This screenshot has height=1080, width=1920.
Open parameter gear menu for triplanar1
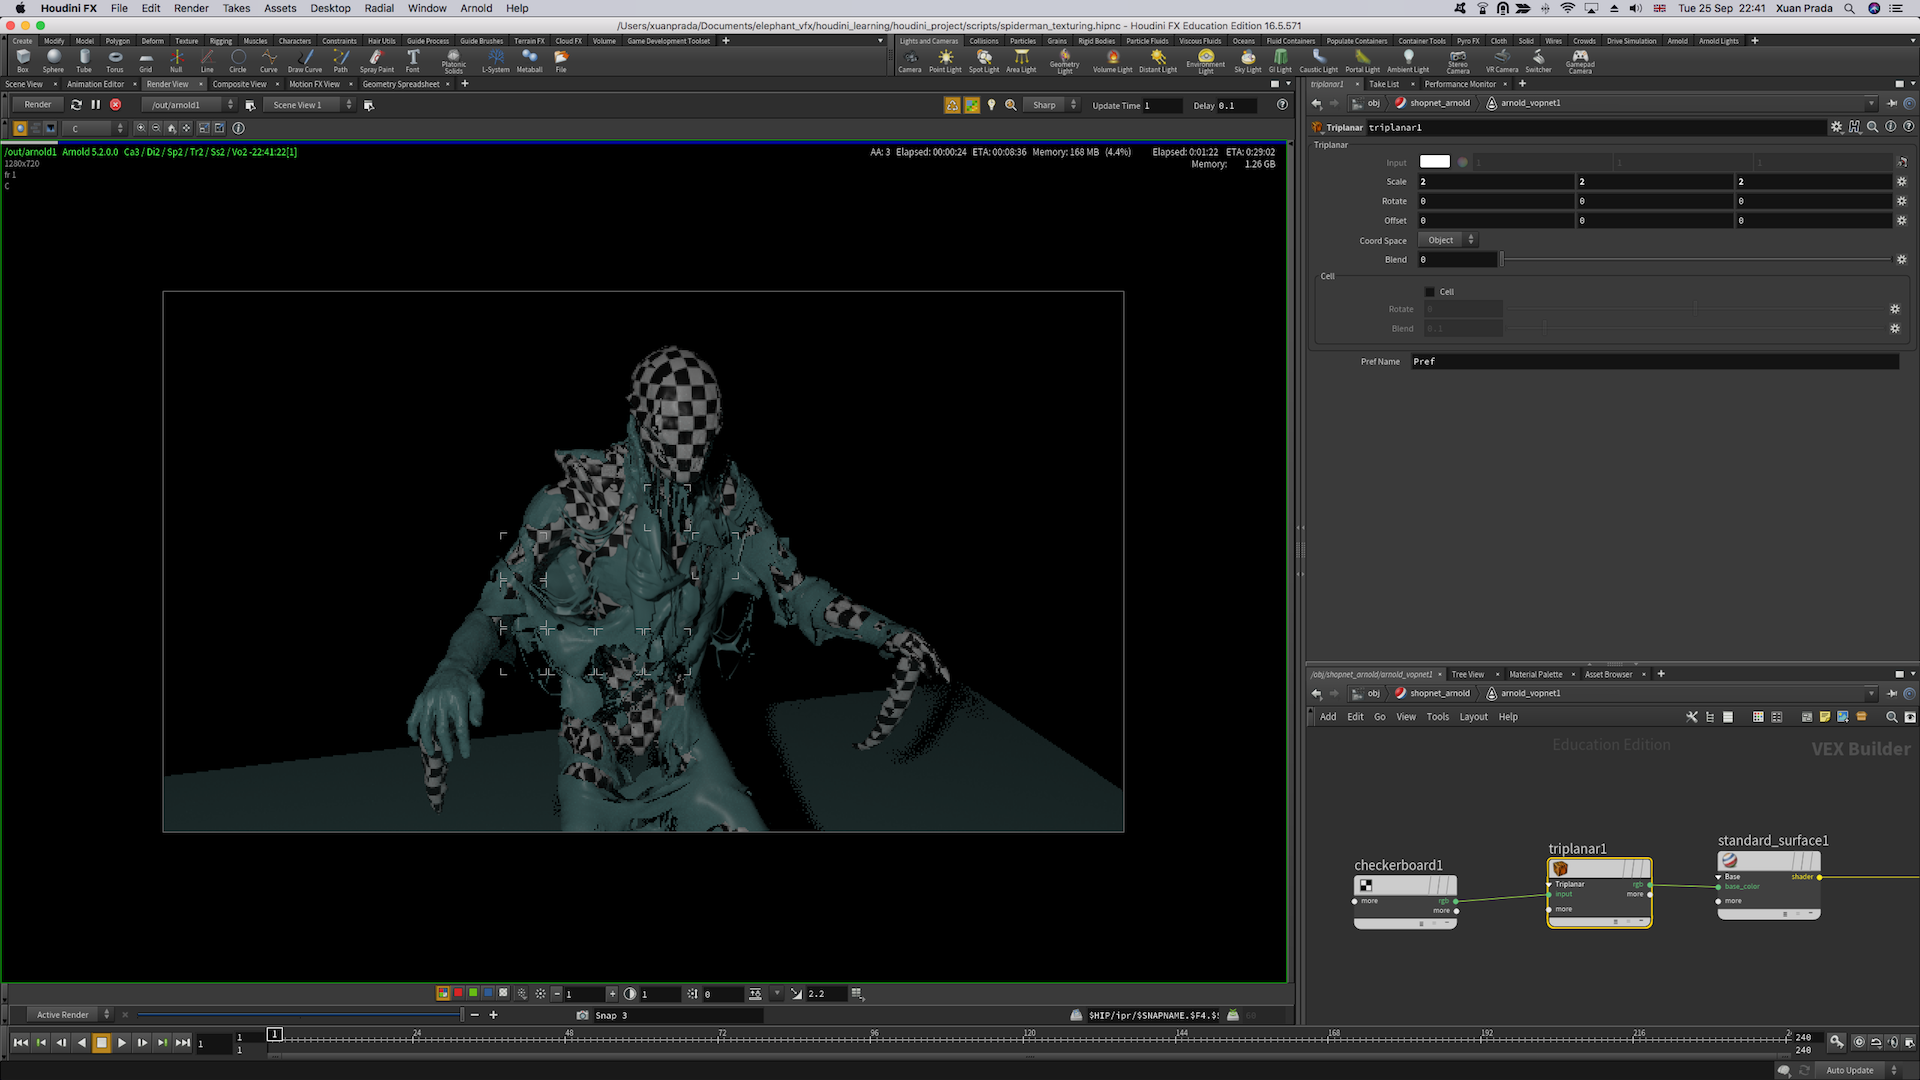pyautogui.click(x=1836, y=127)
